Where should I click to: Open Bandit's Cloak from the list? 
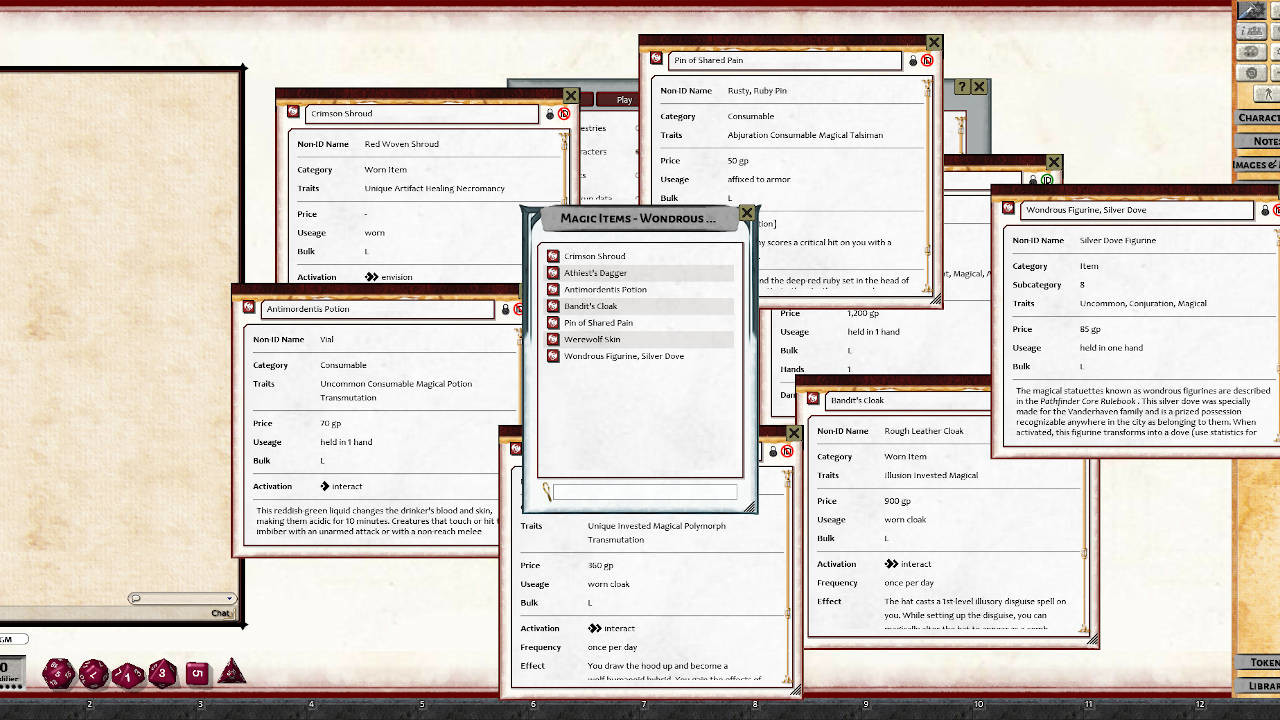click(x=590, y=306)
